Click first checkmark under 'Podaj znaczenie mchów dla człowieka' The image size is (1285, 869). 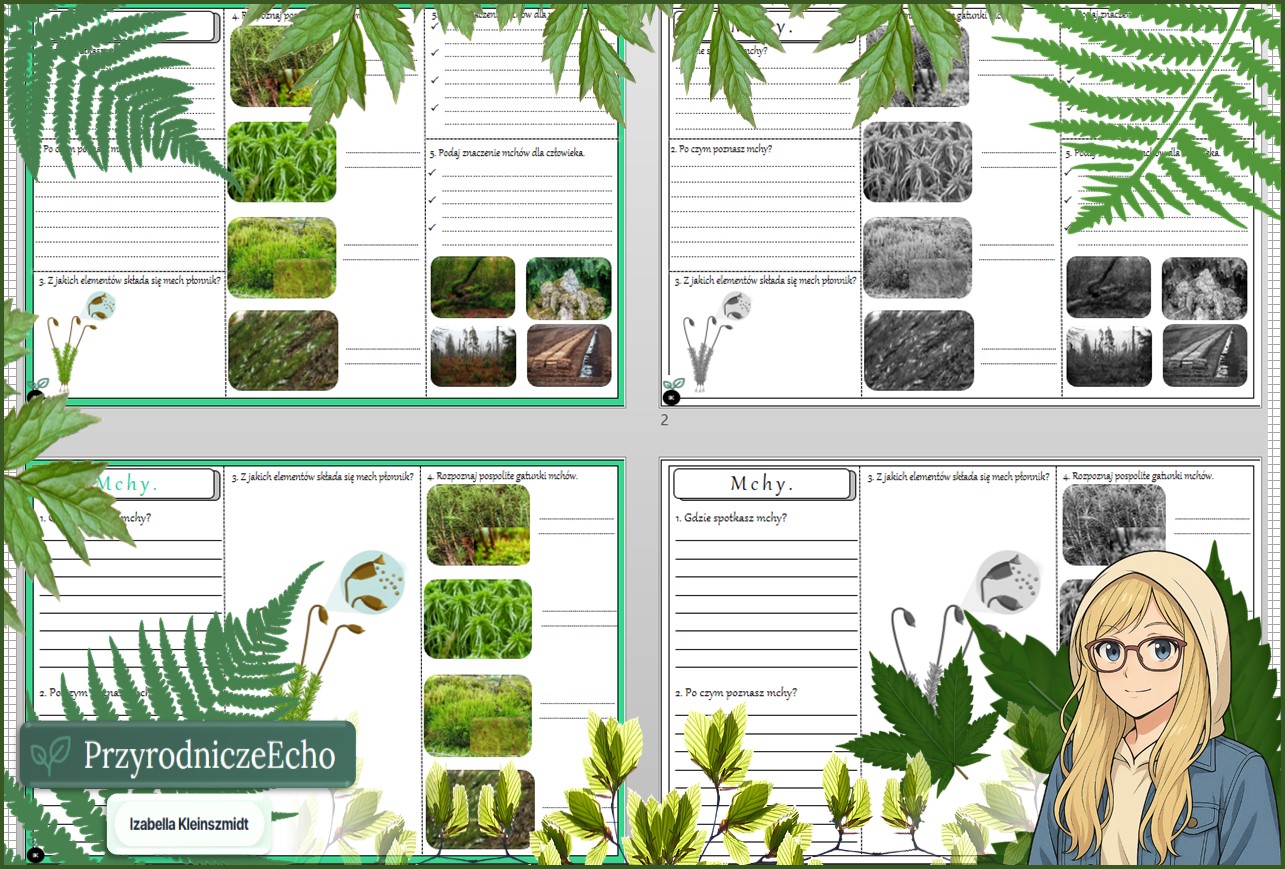point(433,173)
